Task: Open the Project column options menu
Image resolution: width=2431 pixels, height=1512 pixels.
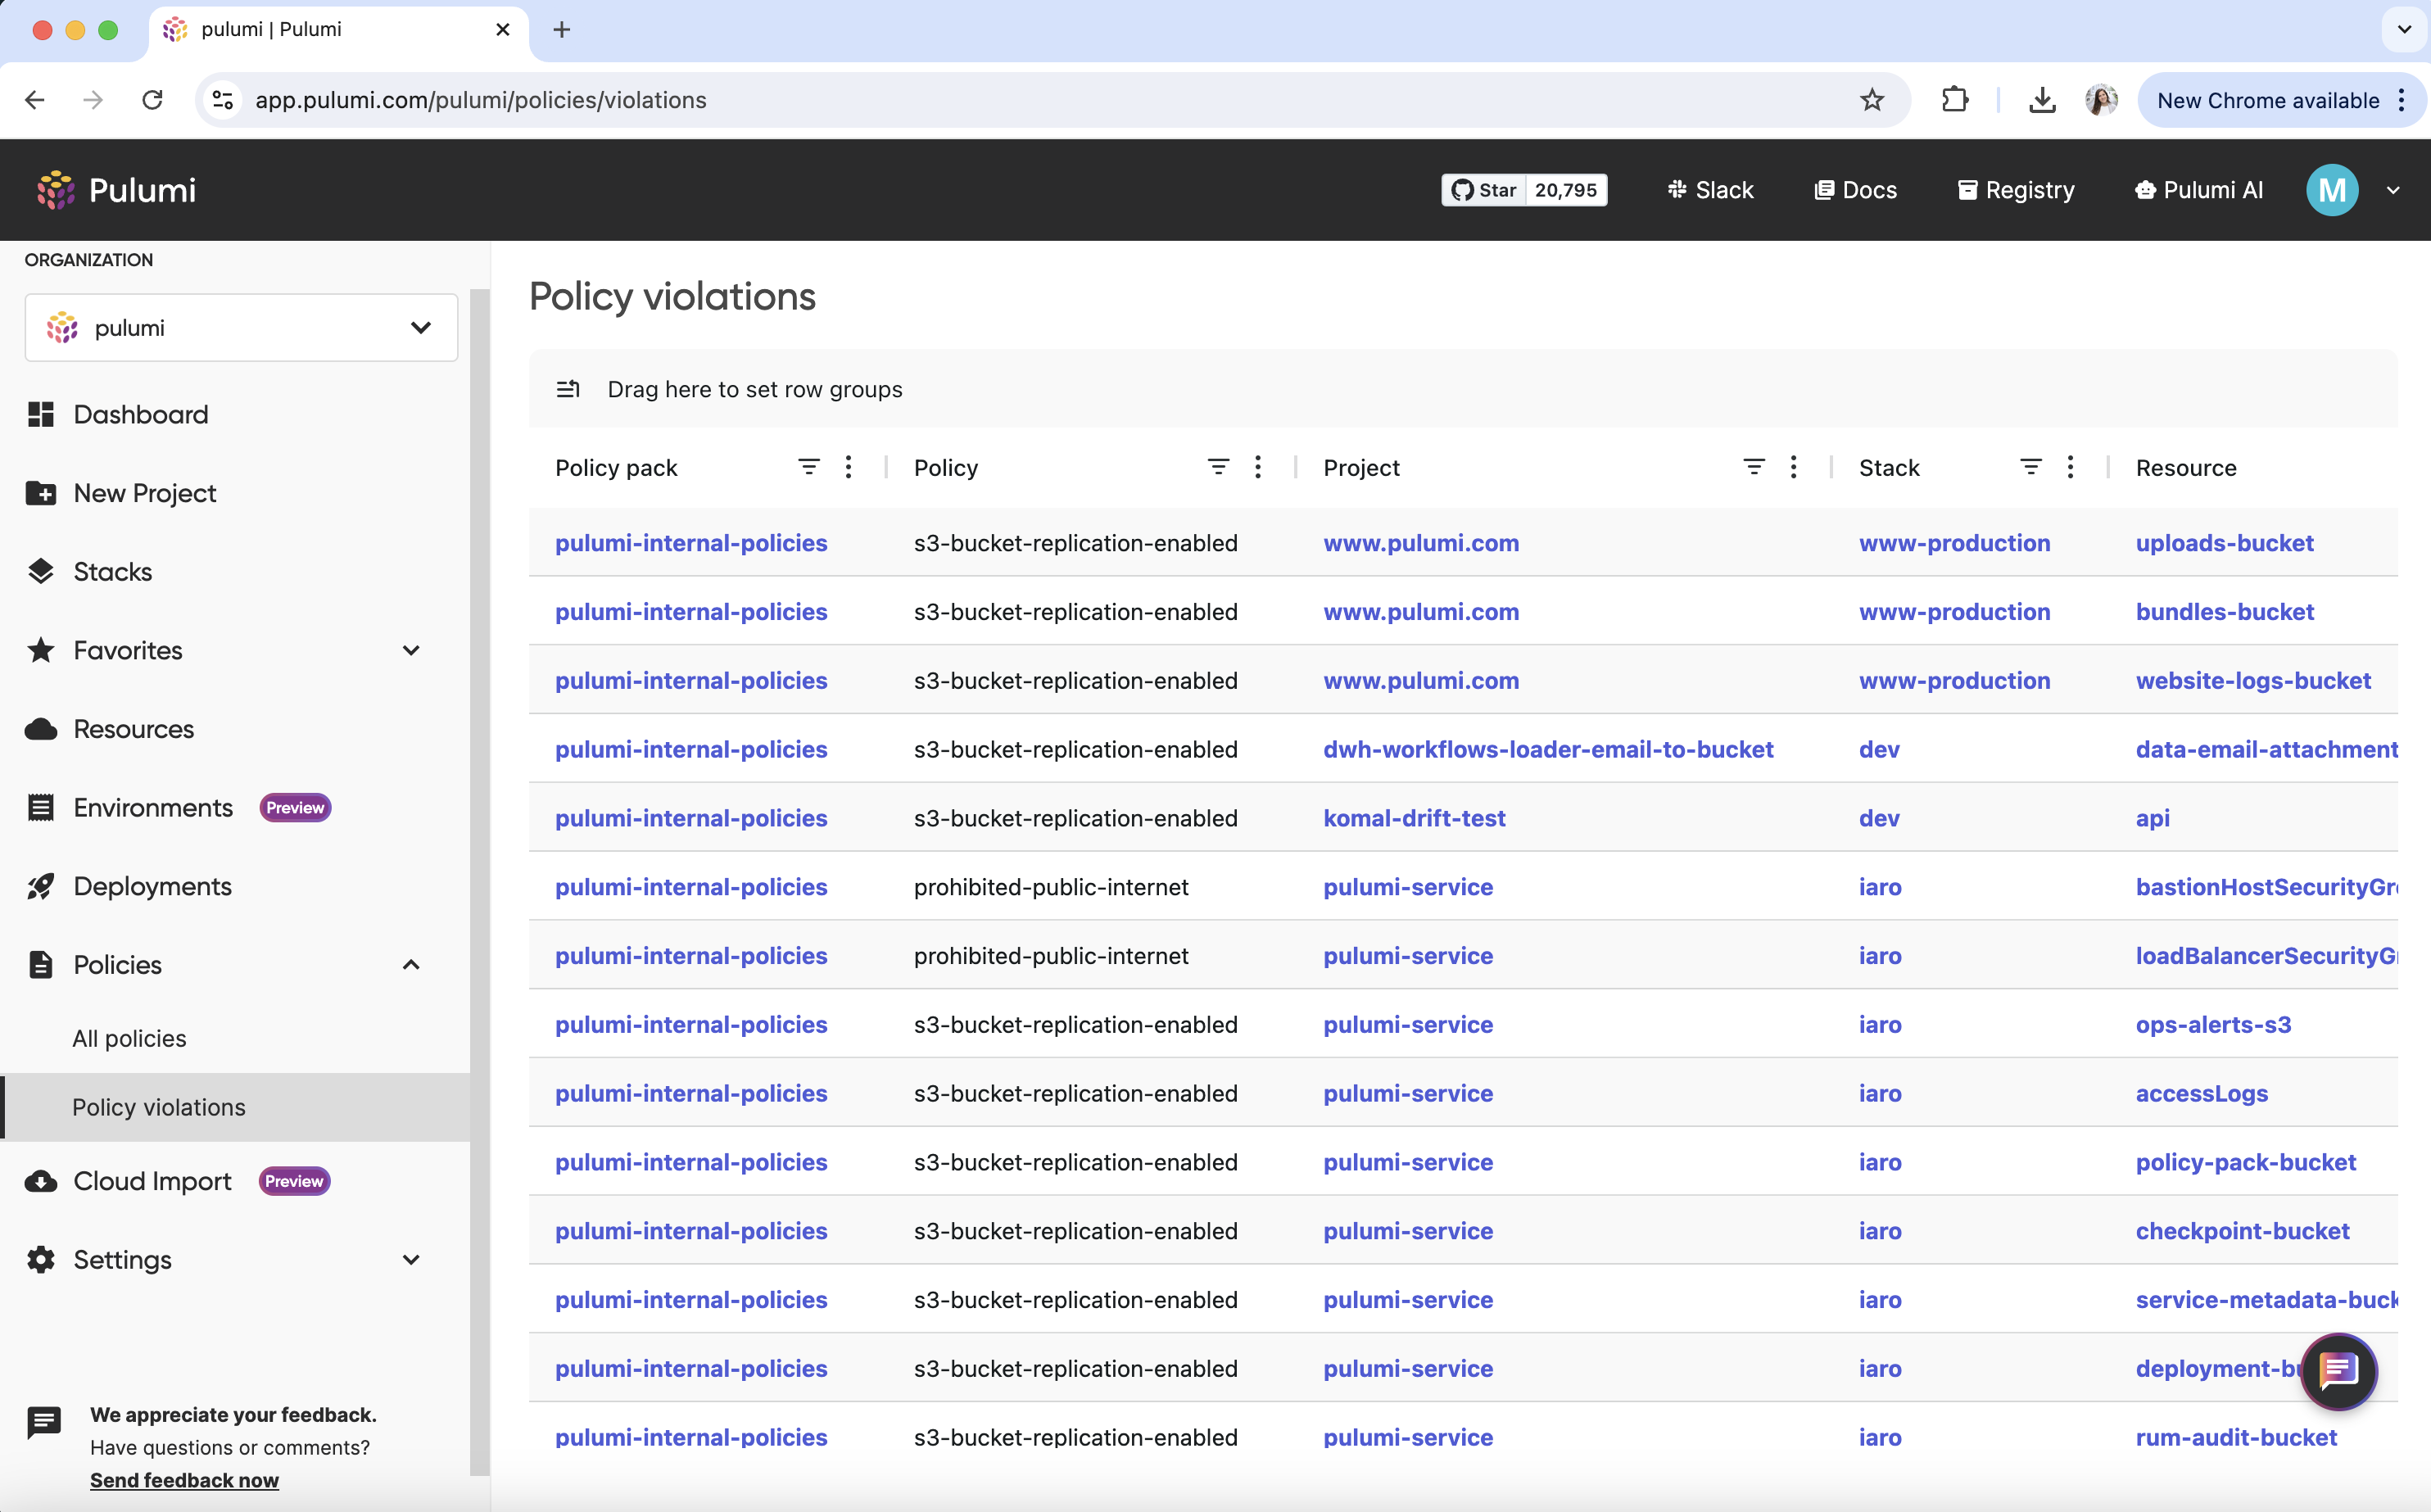Action: (x=1794, y=467)
